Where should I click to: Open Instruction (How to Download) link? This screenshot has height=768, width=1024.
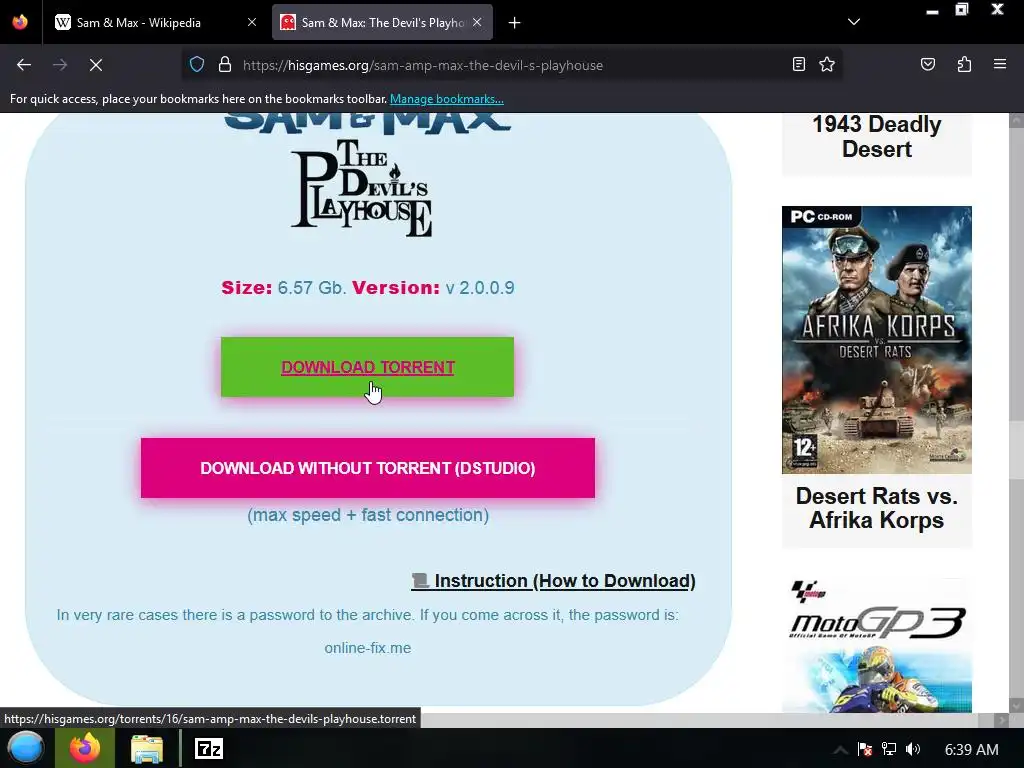coord(553,581)
